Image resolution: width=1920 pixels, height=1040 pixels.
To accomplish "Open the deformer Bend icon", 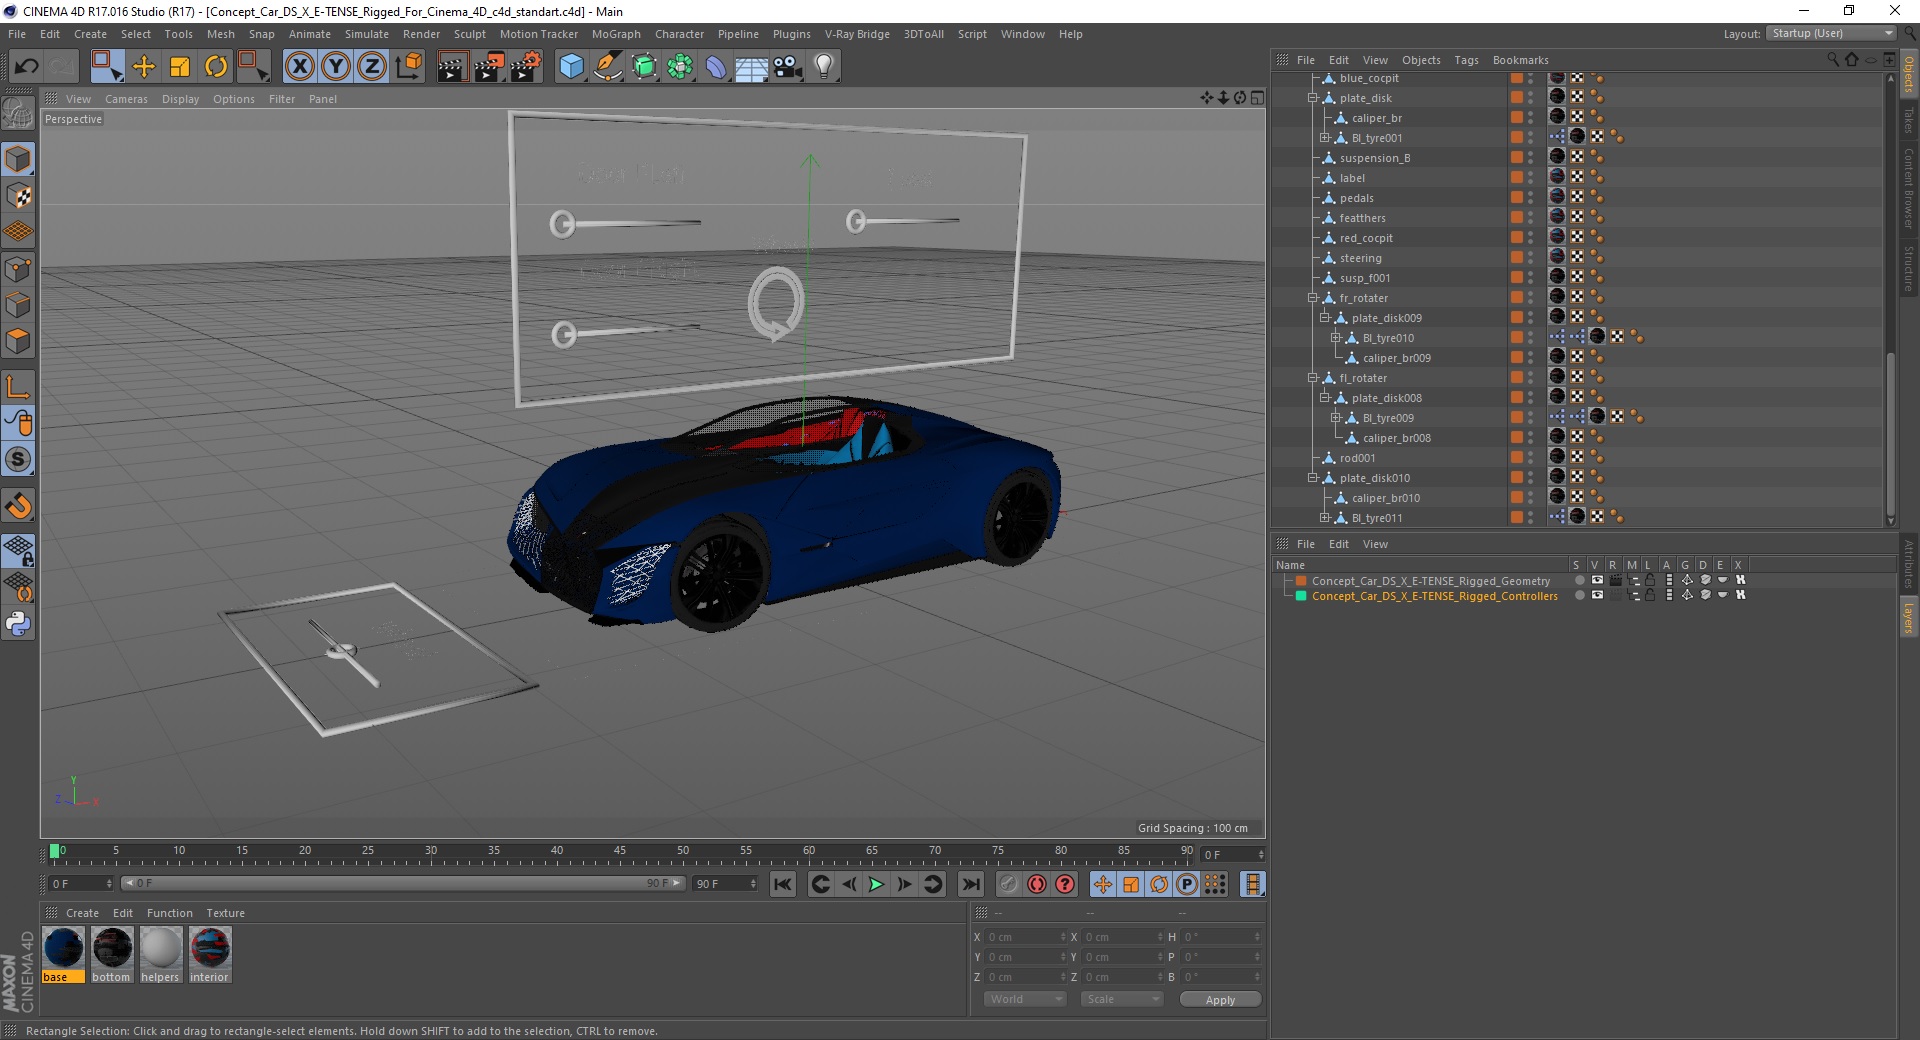I will click(716, 67).
